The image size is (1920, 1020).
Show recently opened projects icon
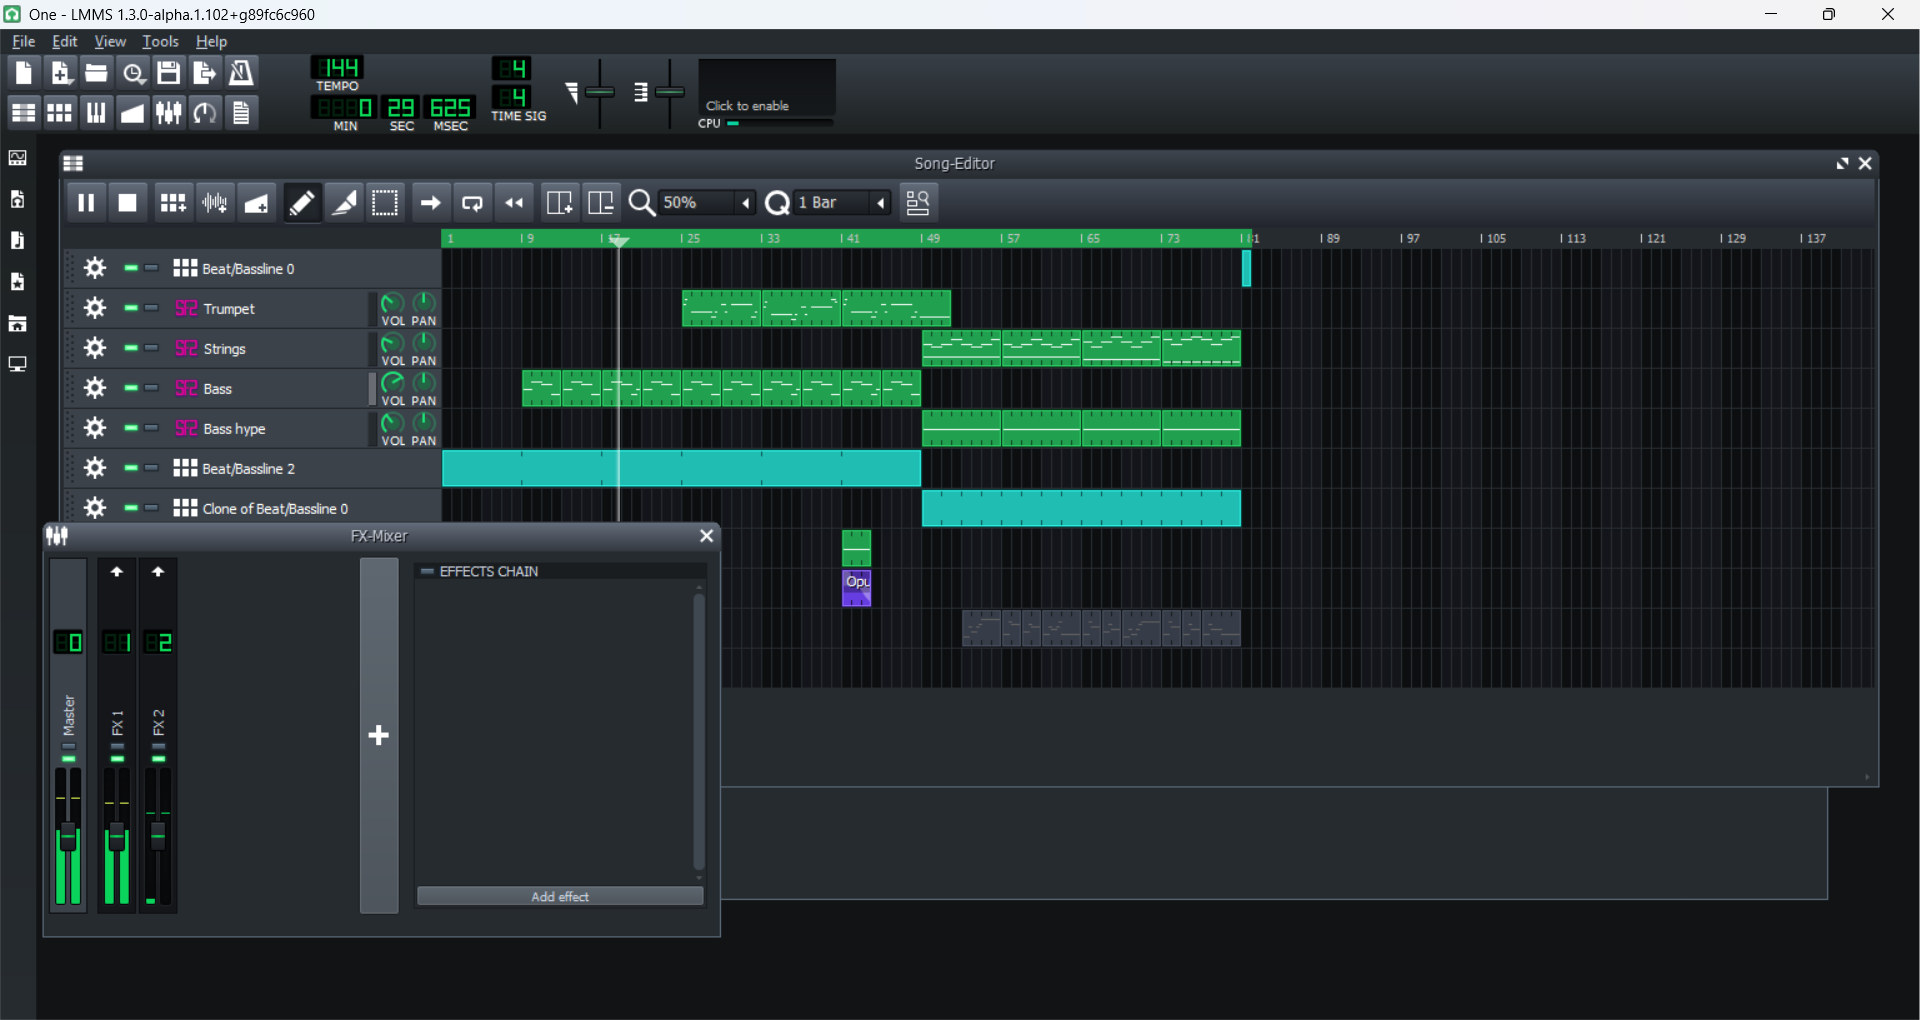[x=133, y=72]
